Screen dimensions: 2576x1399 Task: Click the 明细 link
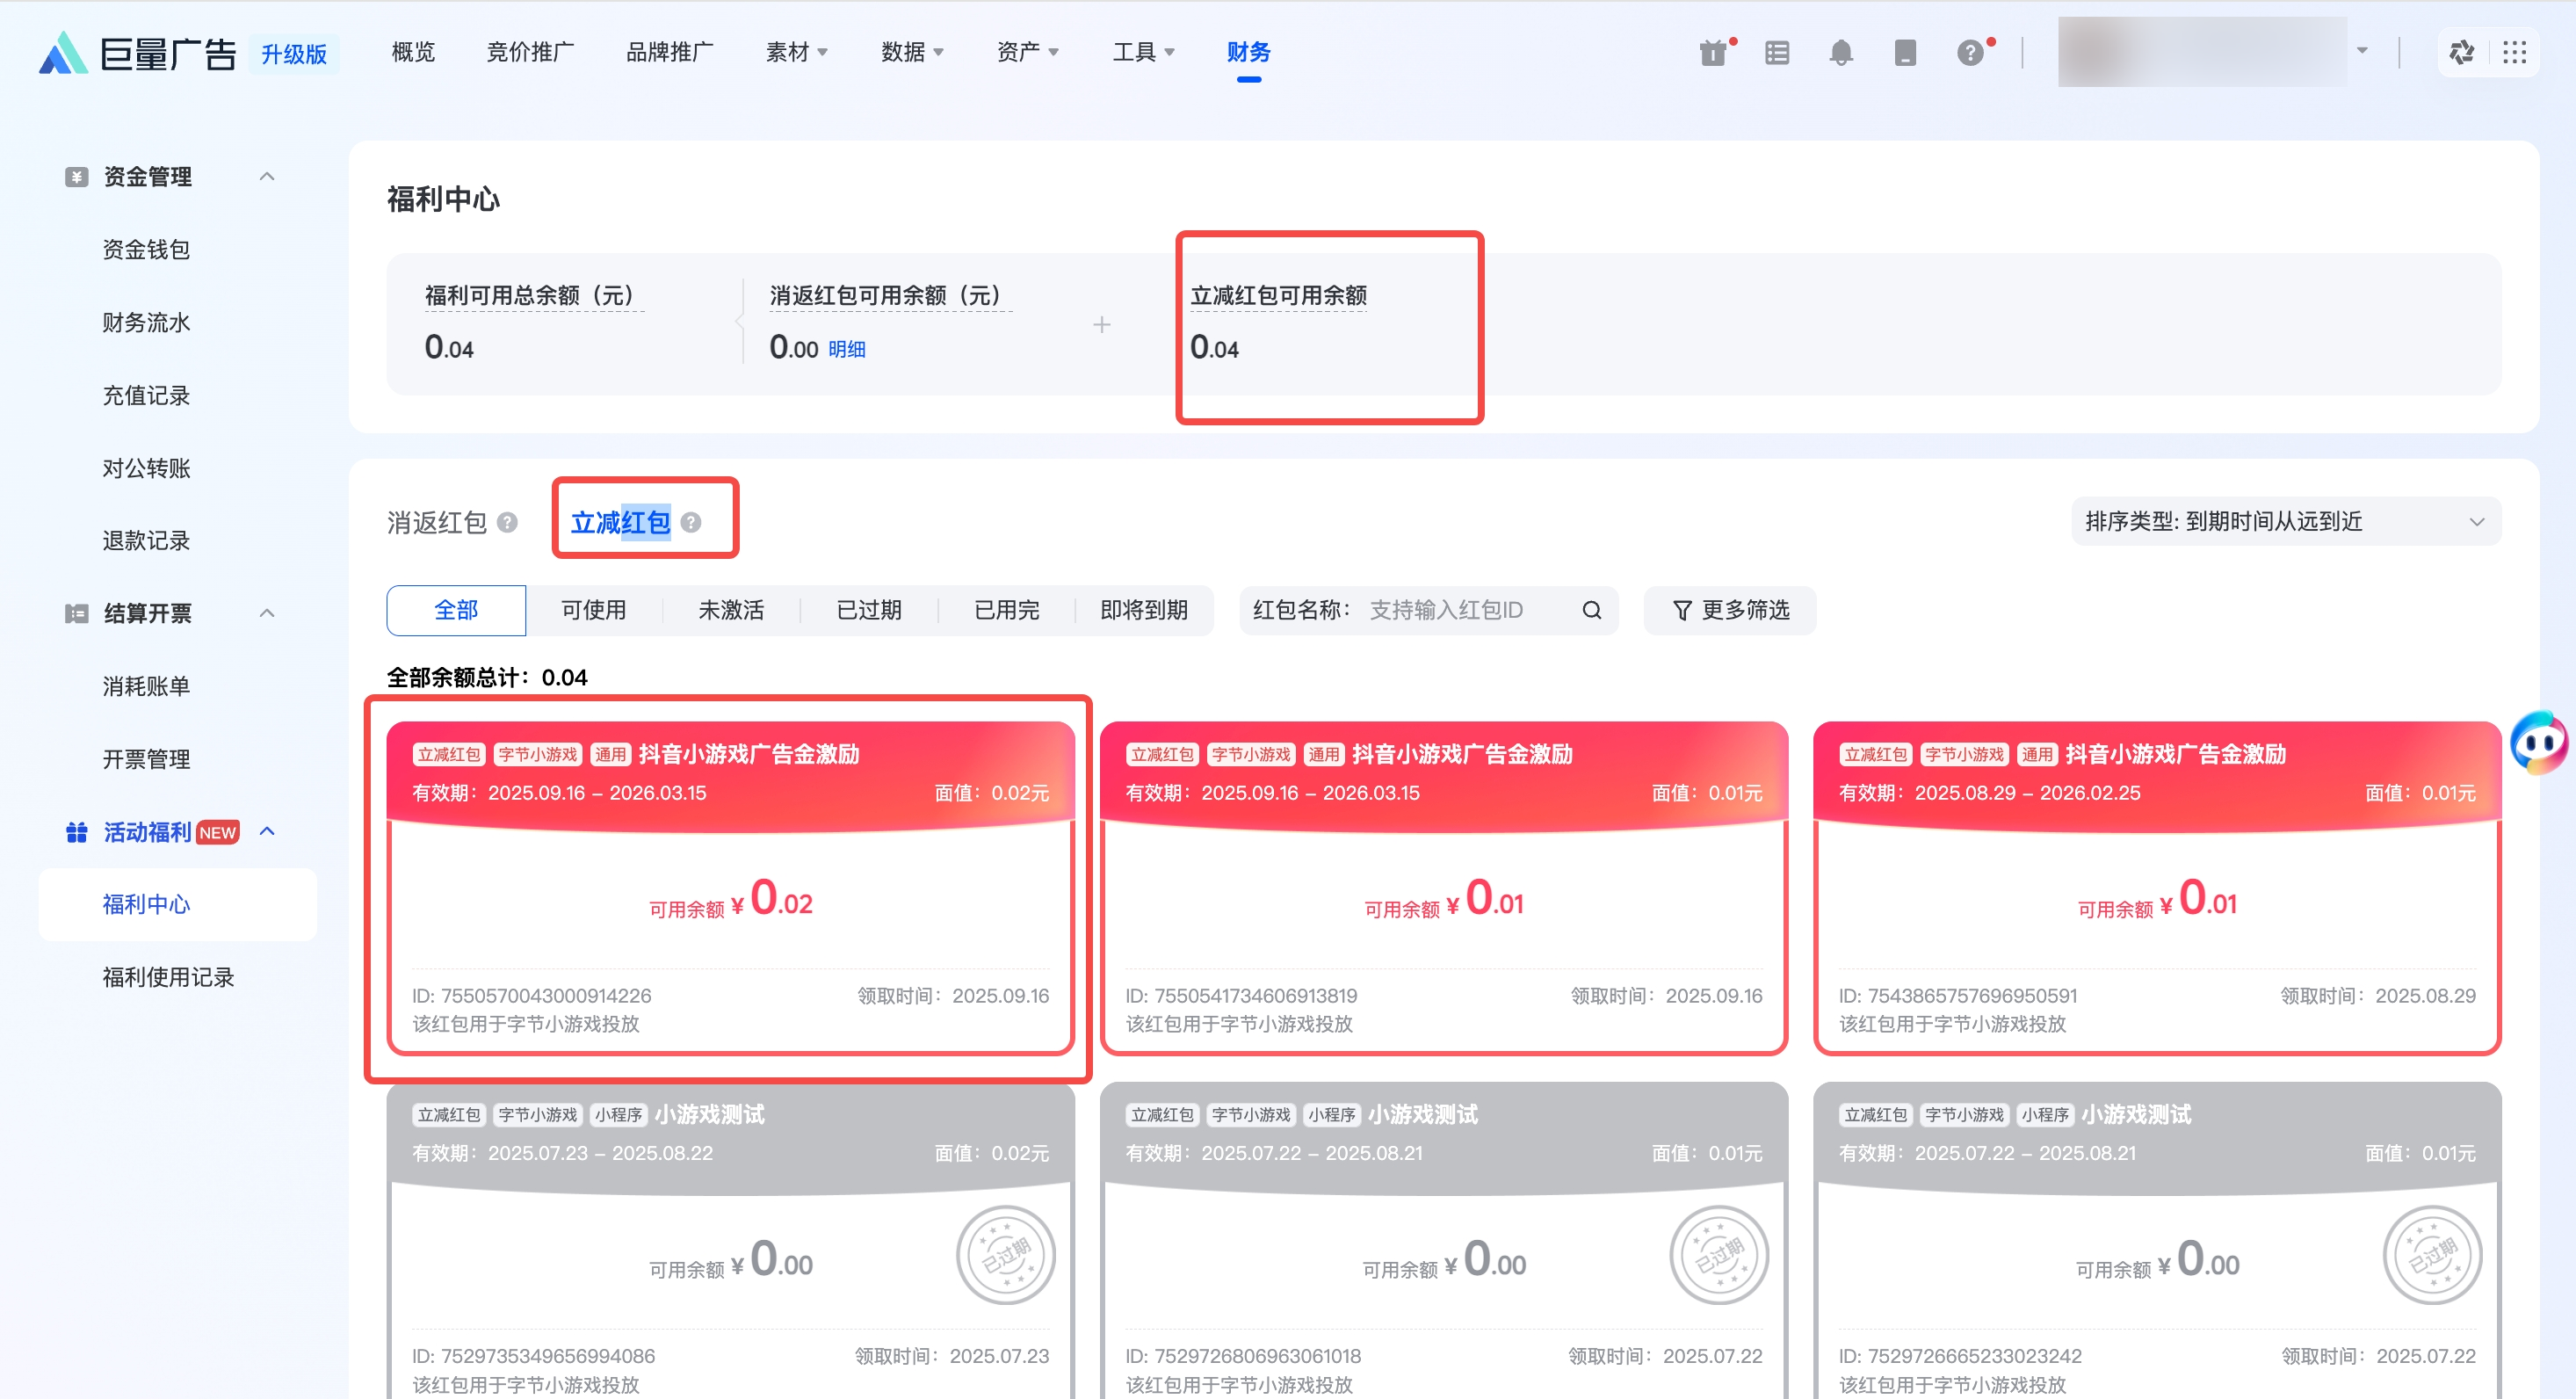tap(847, 349)
